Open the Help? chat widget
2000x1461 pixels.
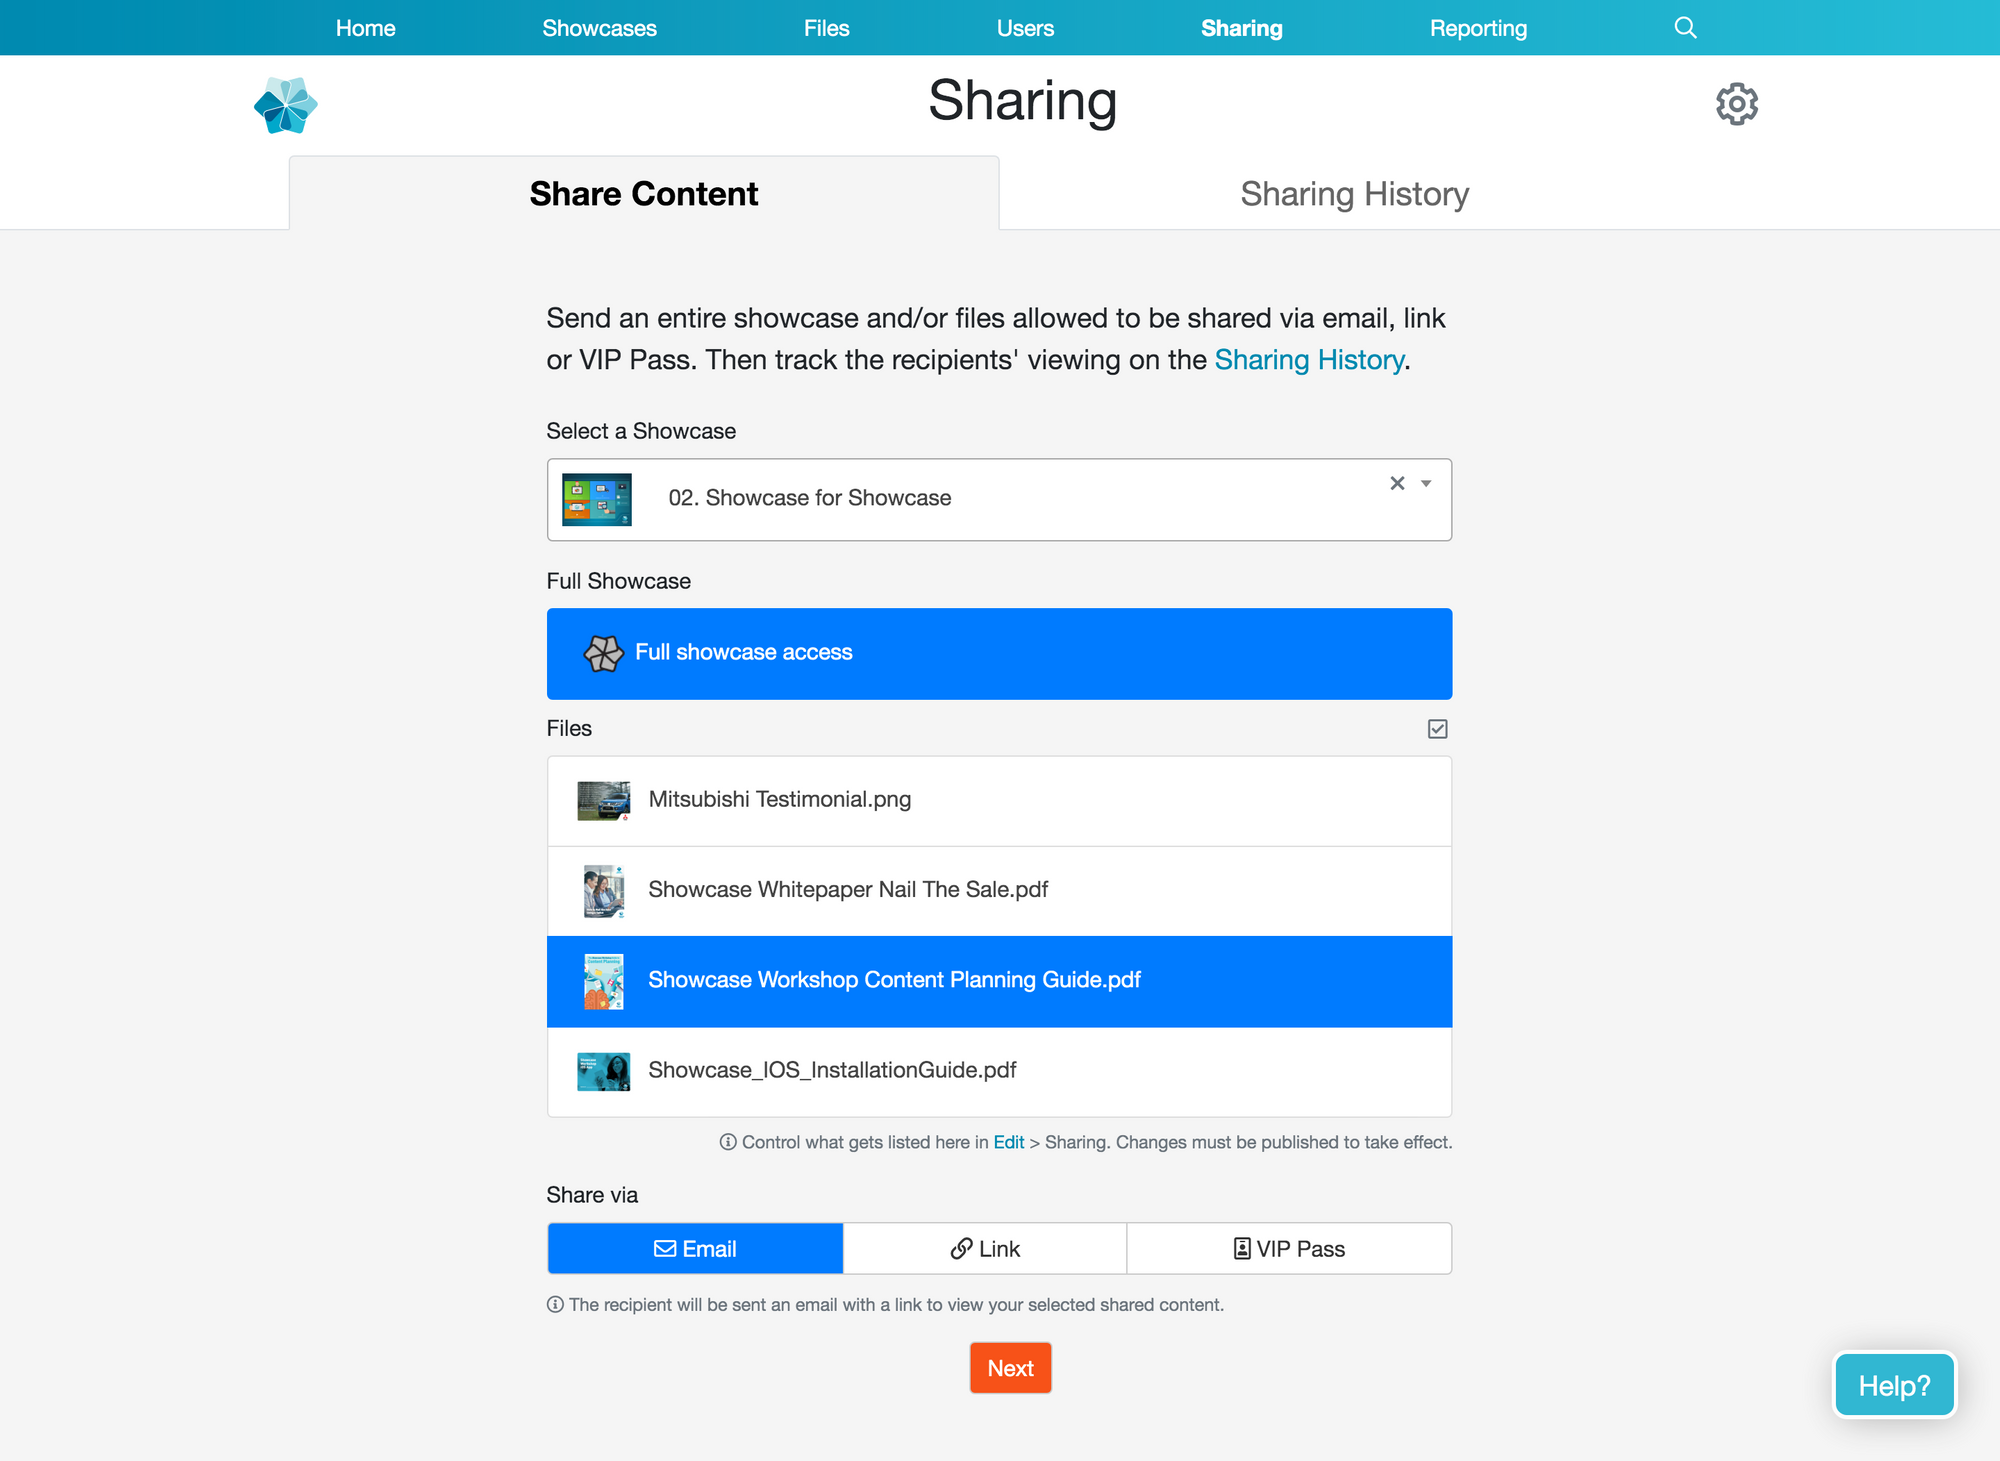1893,1385
